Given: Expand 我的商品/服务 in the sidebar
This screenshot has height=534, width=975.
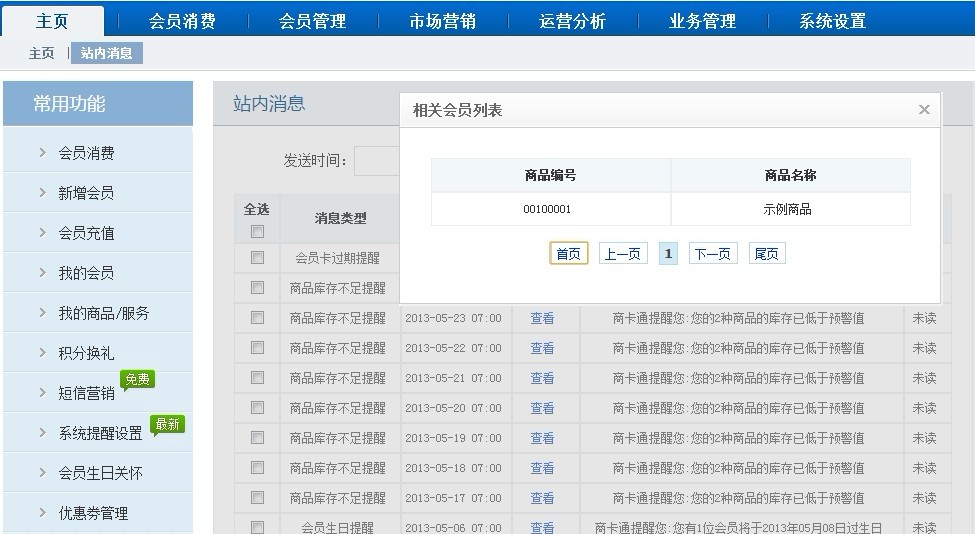Looking at the screenshot, I should tap(103, 313).
